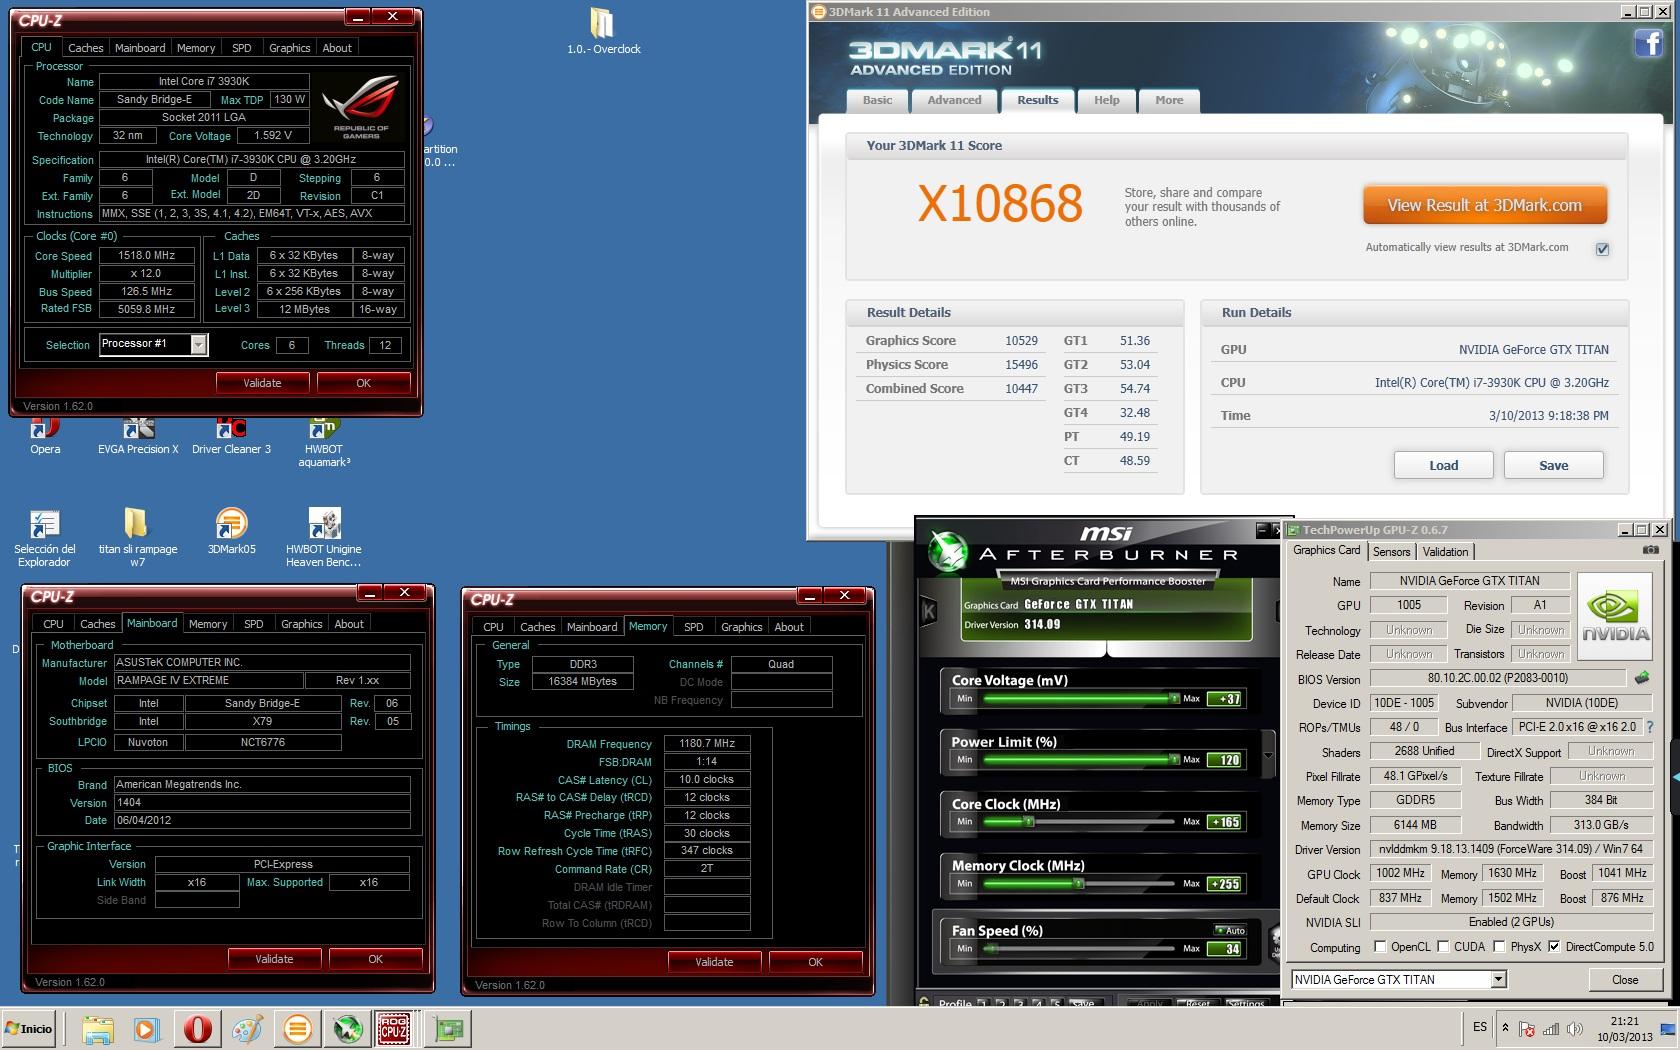Show hidden system tray icons

(x=1503, y=1029)
